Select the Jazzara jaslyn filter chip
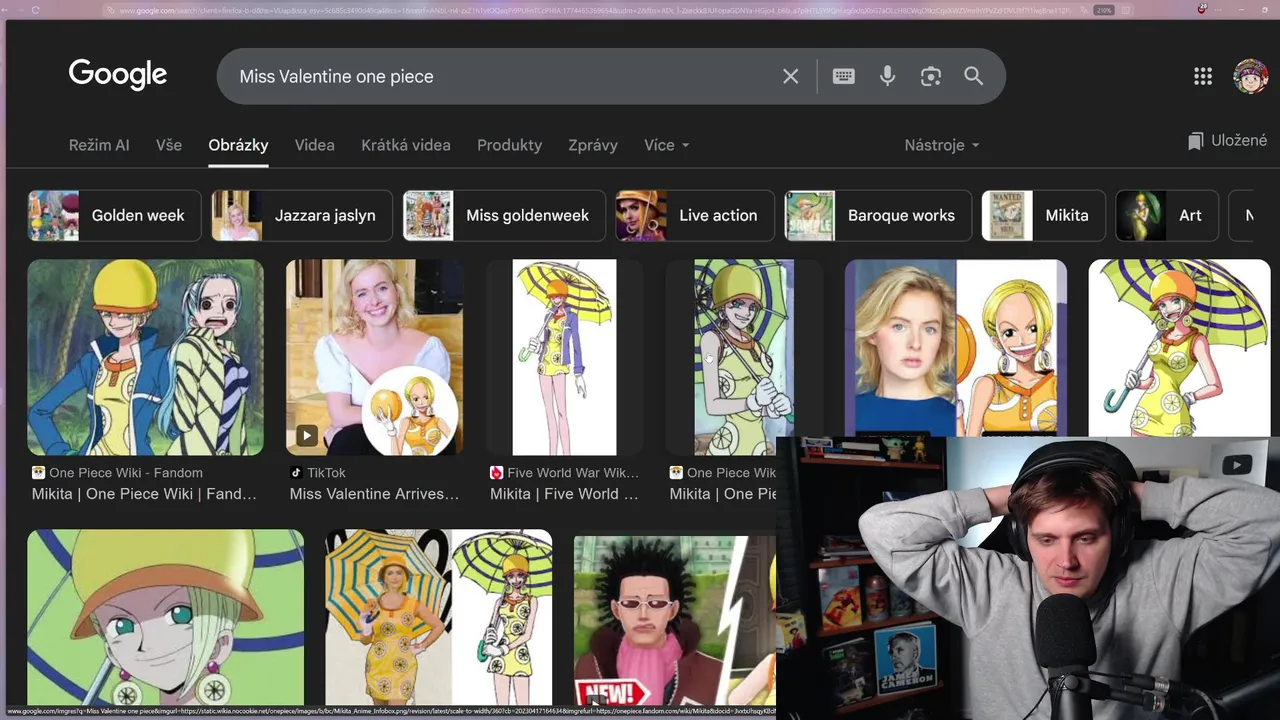This screenshot has width=1280, height=720. pyautogui.click(x=302, y=215)
